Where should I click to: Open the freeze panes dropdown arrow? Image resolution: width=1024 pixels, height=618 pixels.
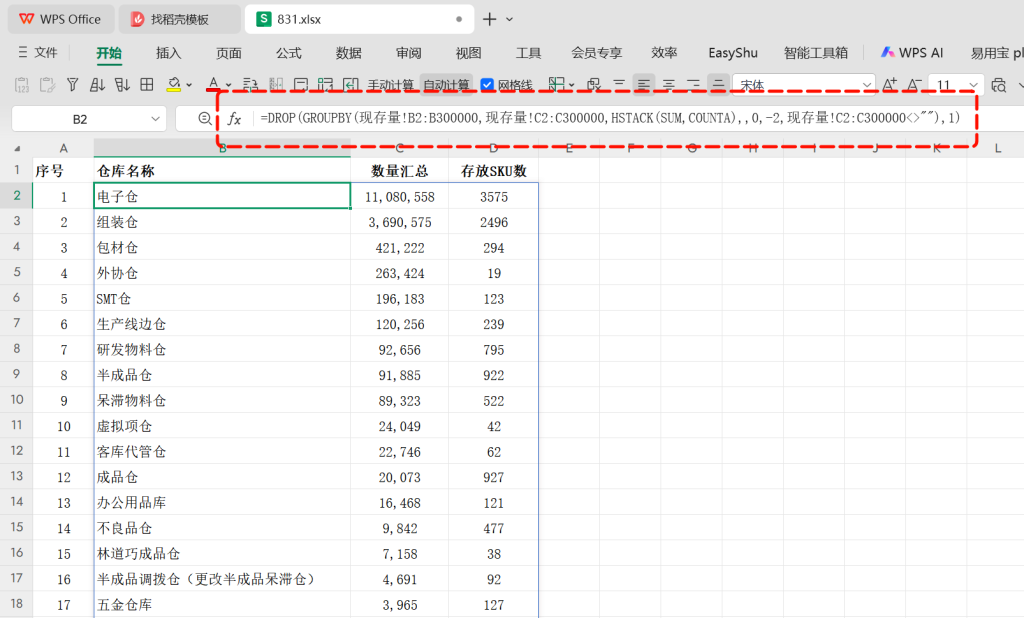(571, 85)
